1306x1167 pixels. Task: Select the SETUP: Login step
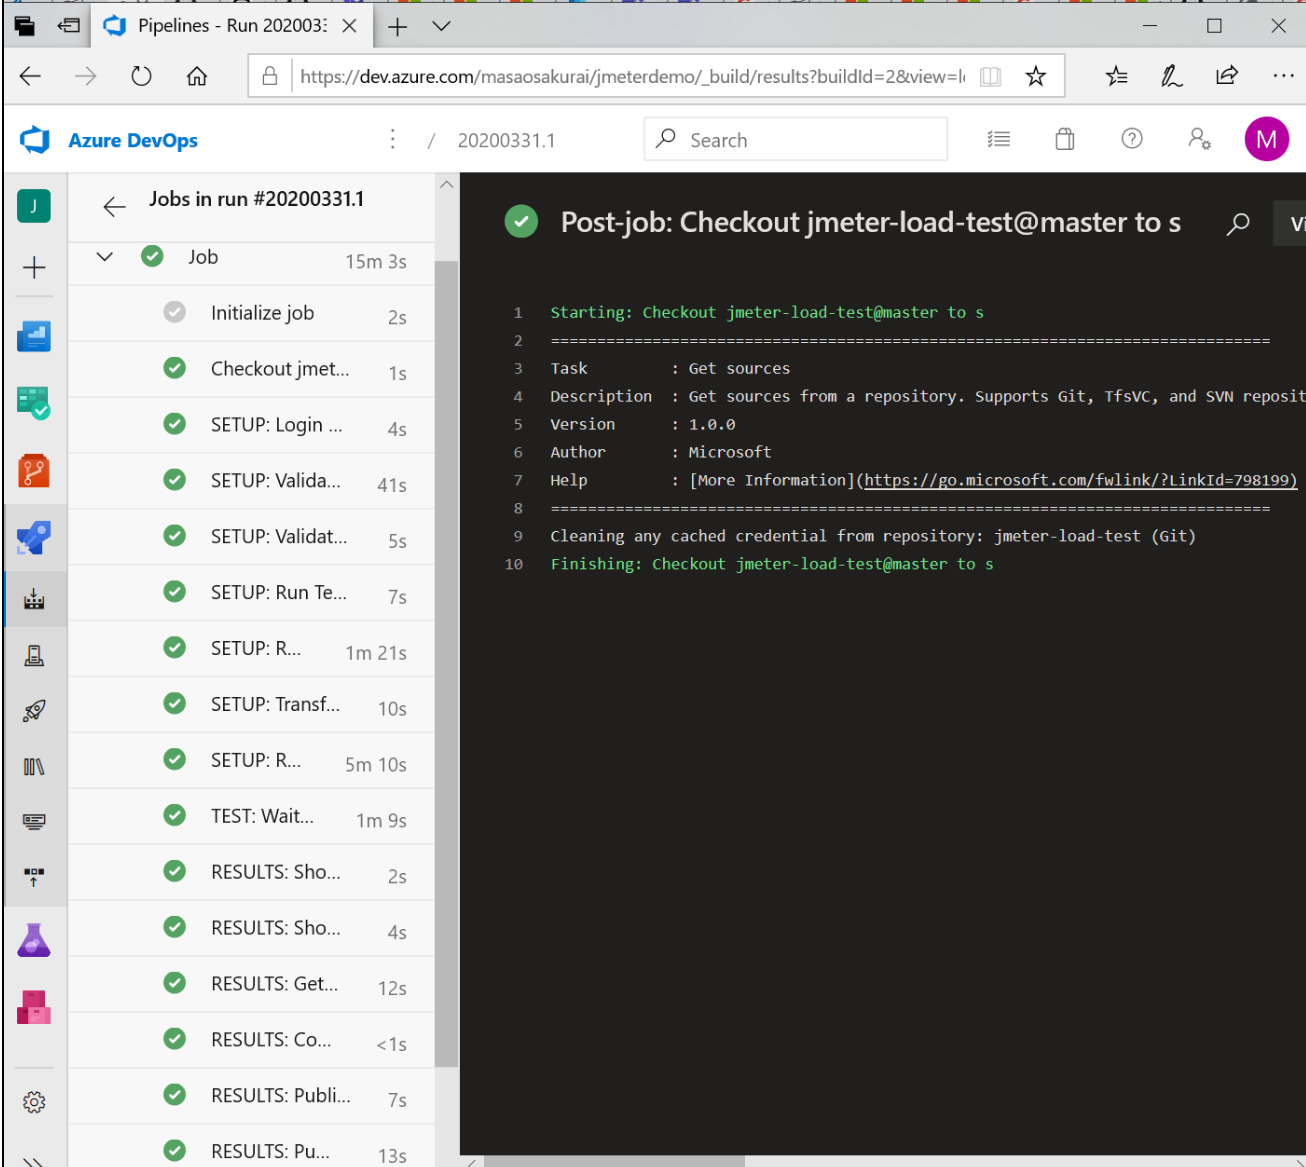276,425
